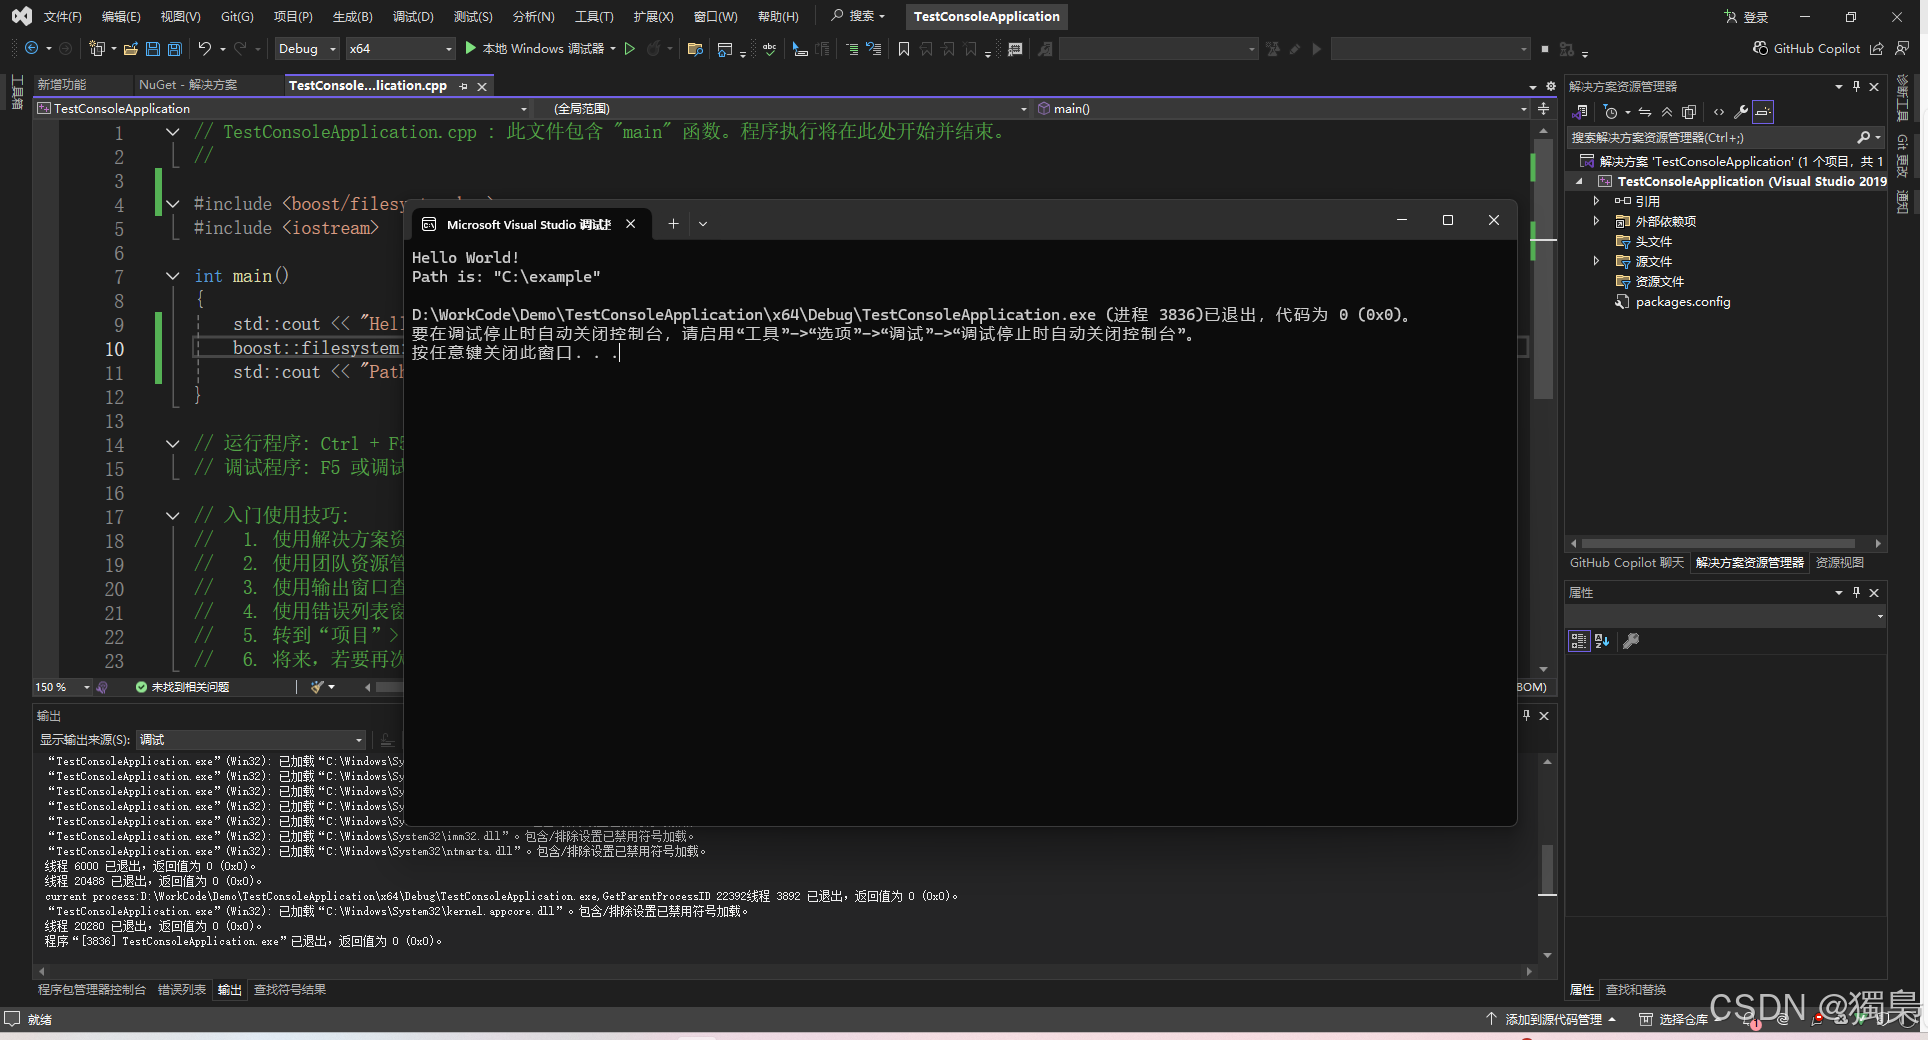Screen dimensions: 1928x1040
Task: Open the Debug configuration dropdown
Action: 305,48
